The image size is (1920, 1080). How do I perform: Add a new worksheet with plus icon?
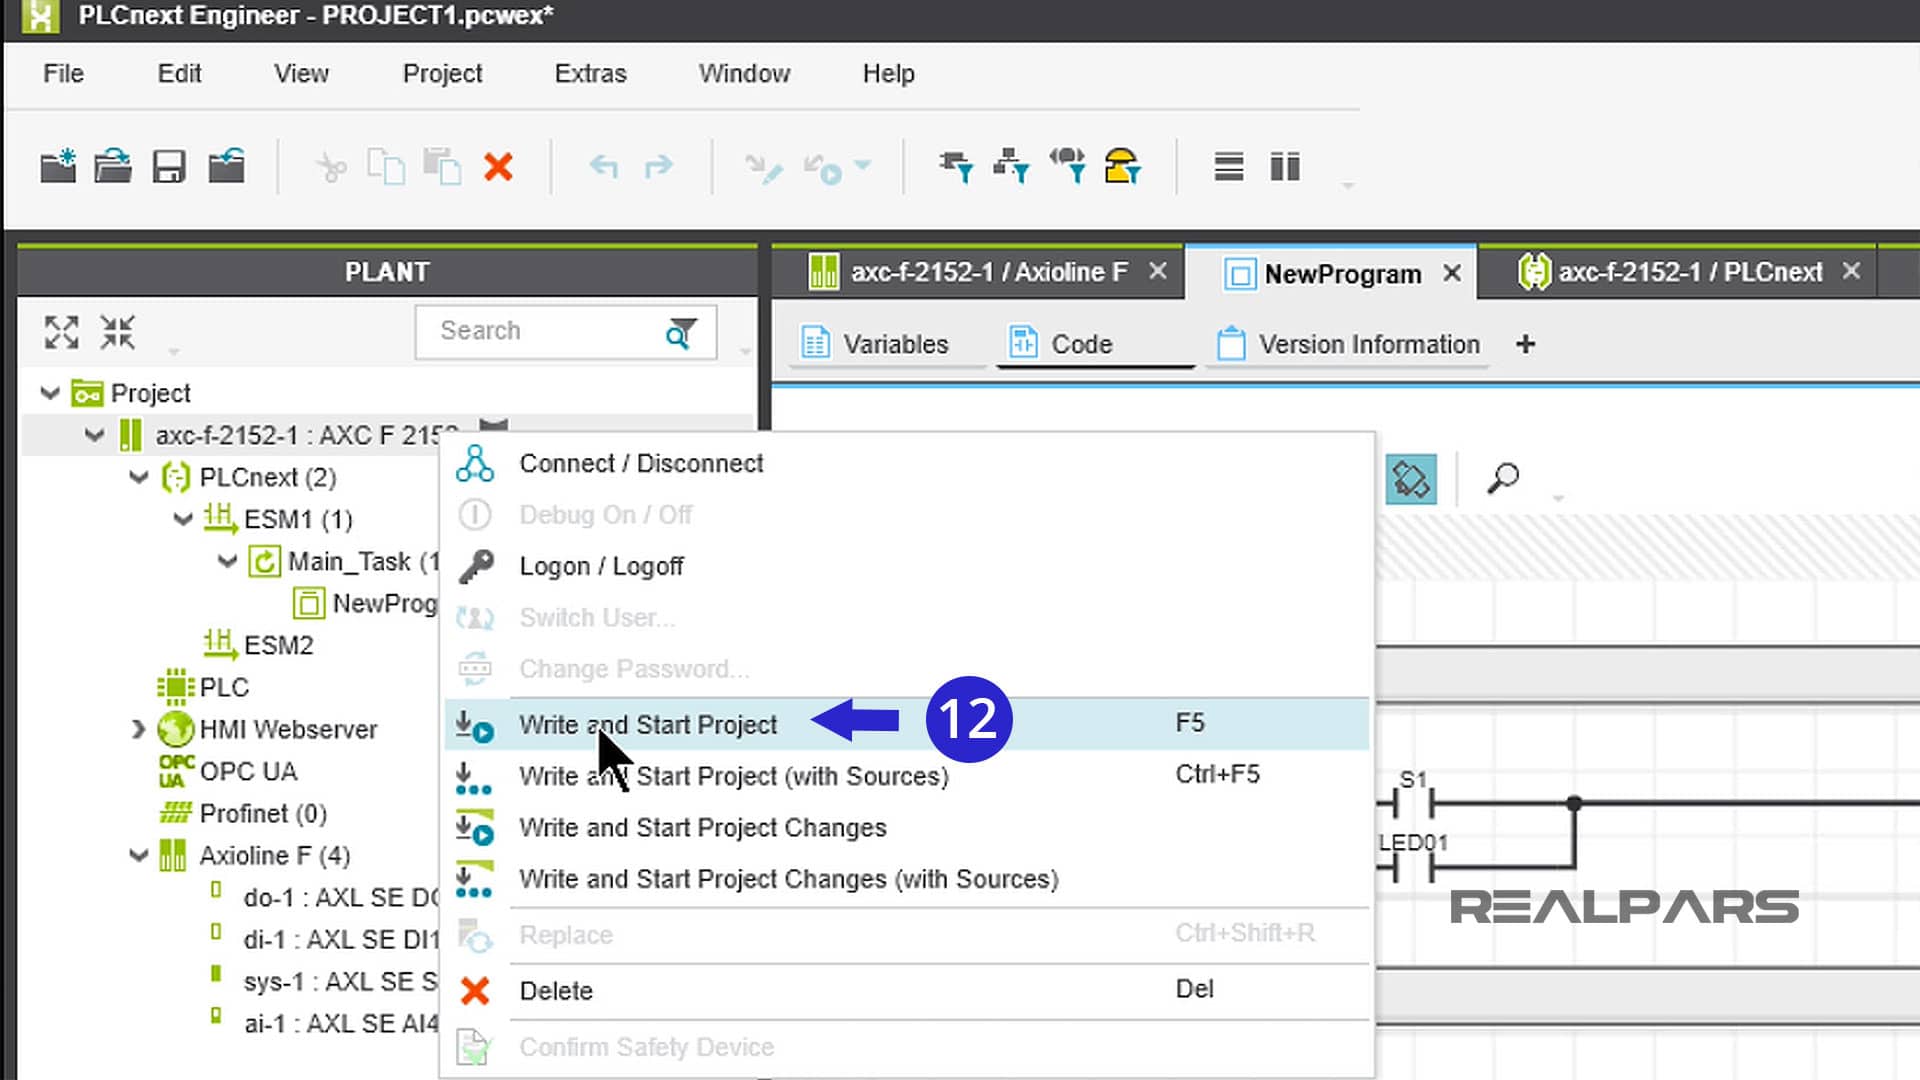coord(1525,344)
